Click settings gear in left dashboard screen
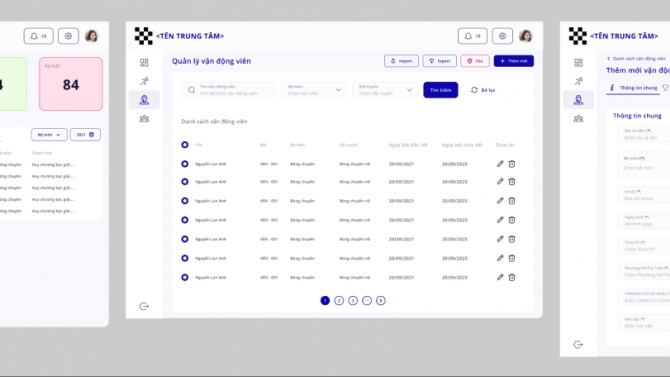The height and width of the screenshot is (377, 670). point(68,36)
